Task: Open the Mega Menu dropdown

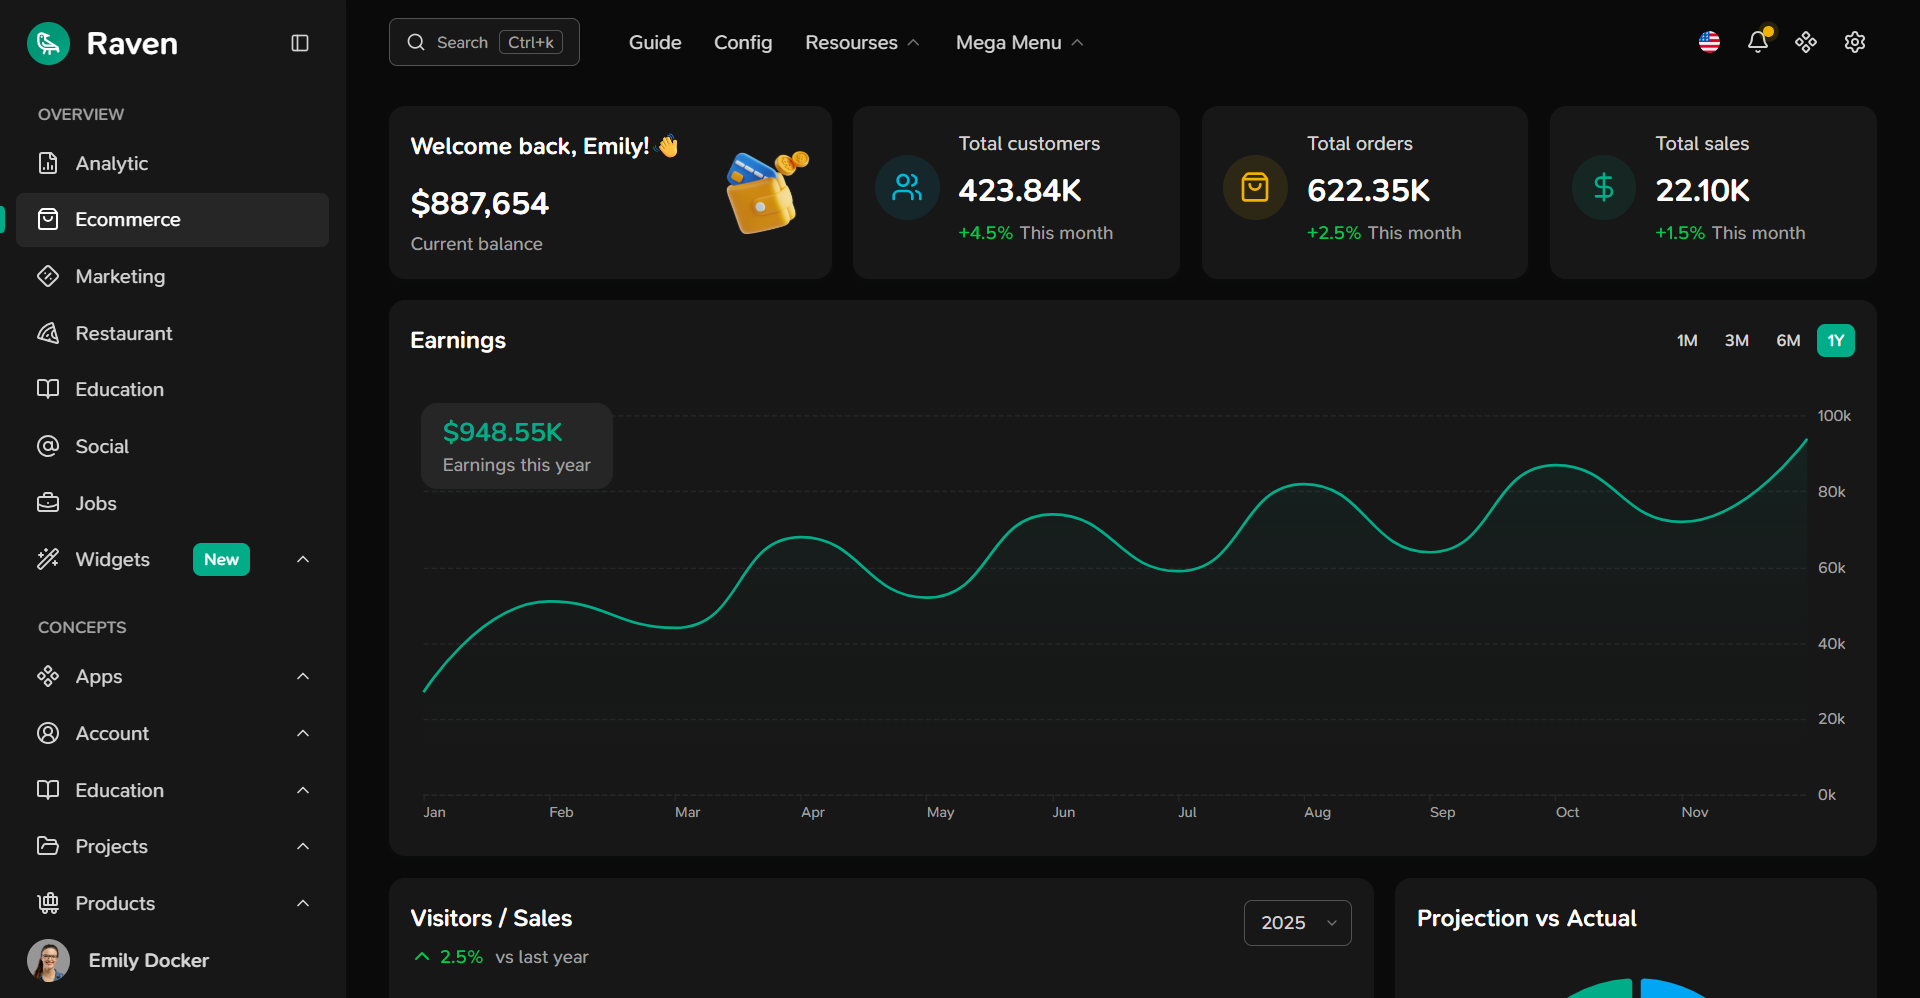Action: tap(1019, 43)
